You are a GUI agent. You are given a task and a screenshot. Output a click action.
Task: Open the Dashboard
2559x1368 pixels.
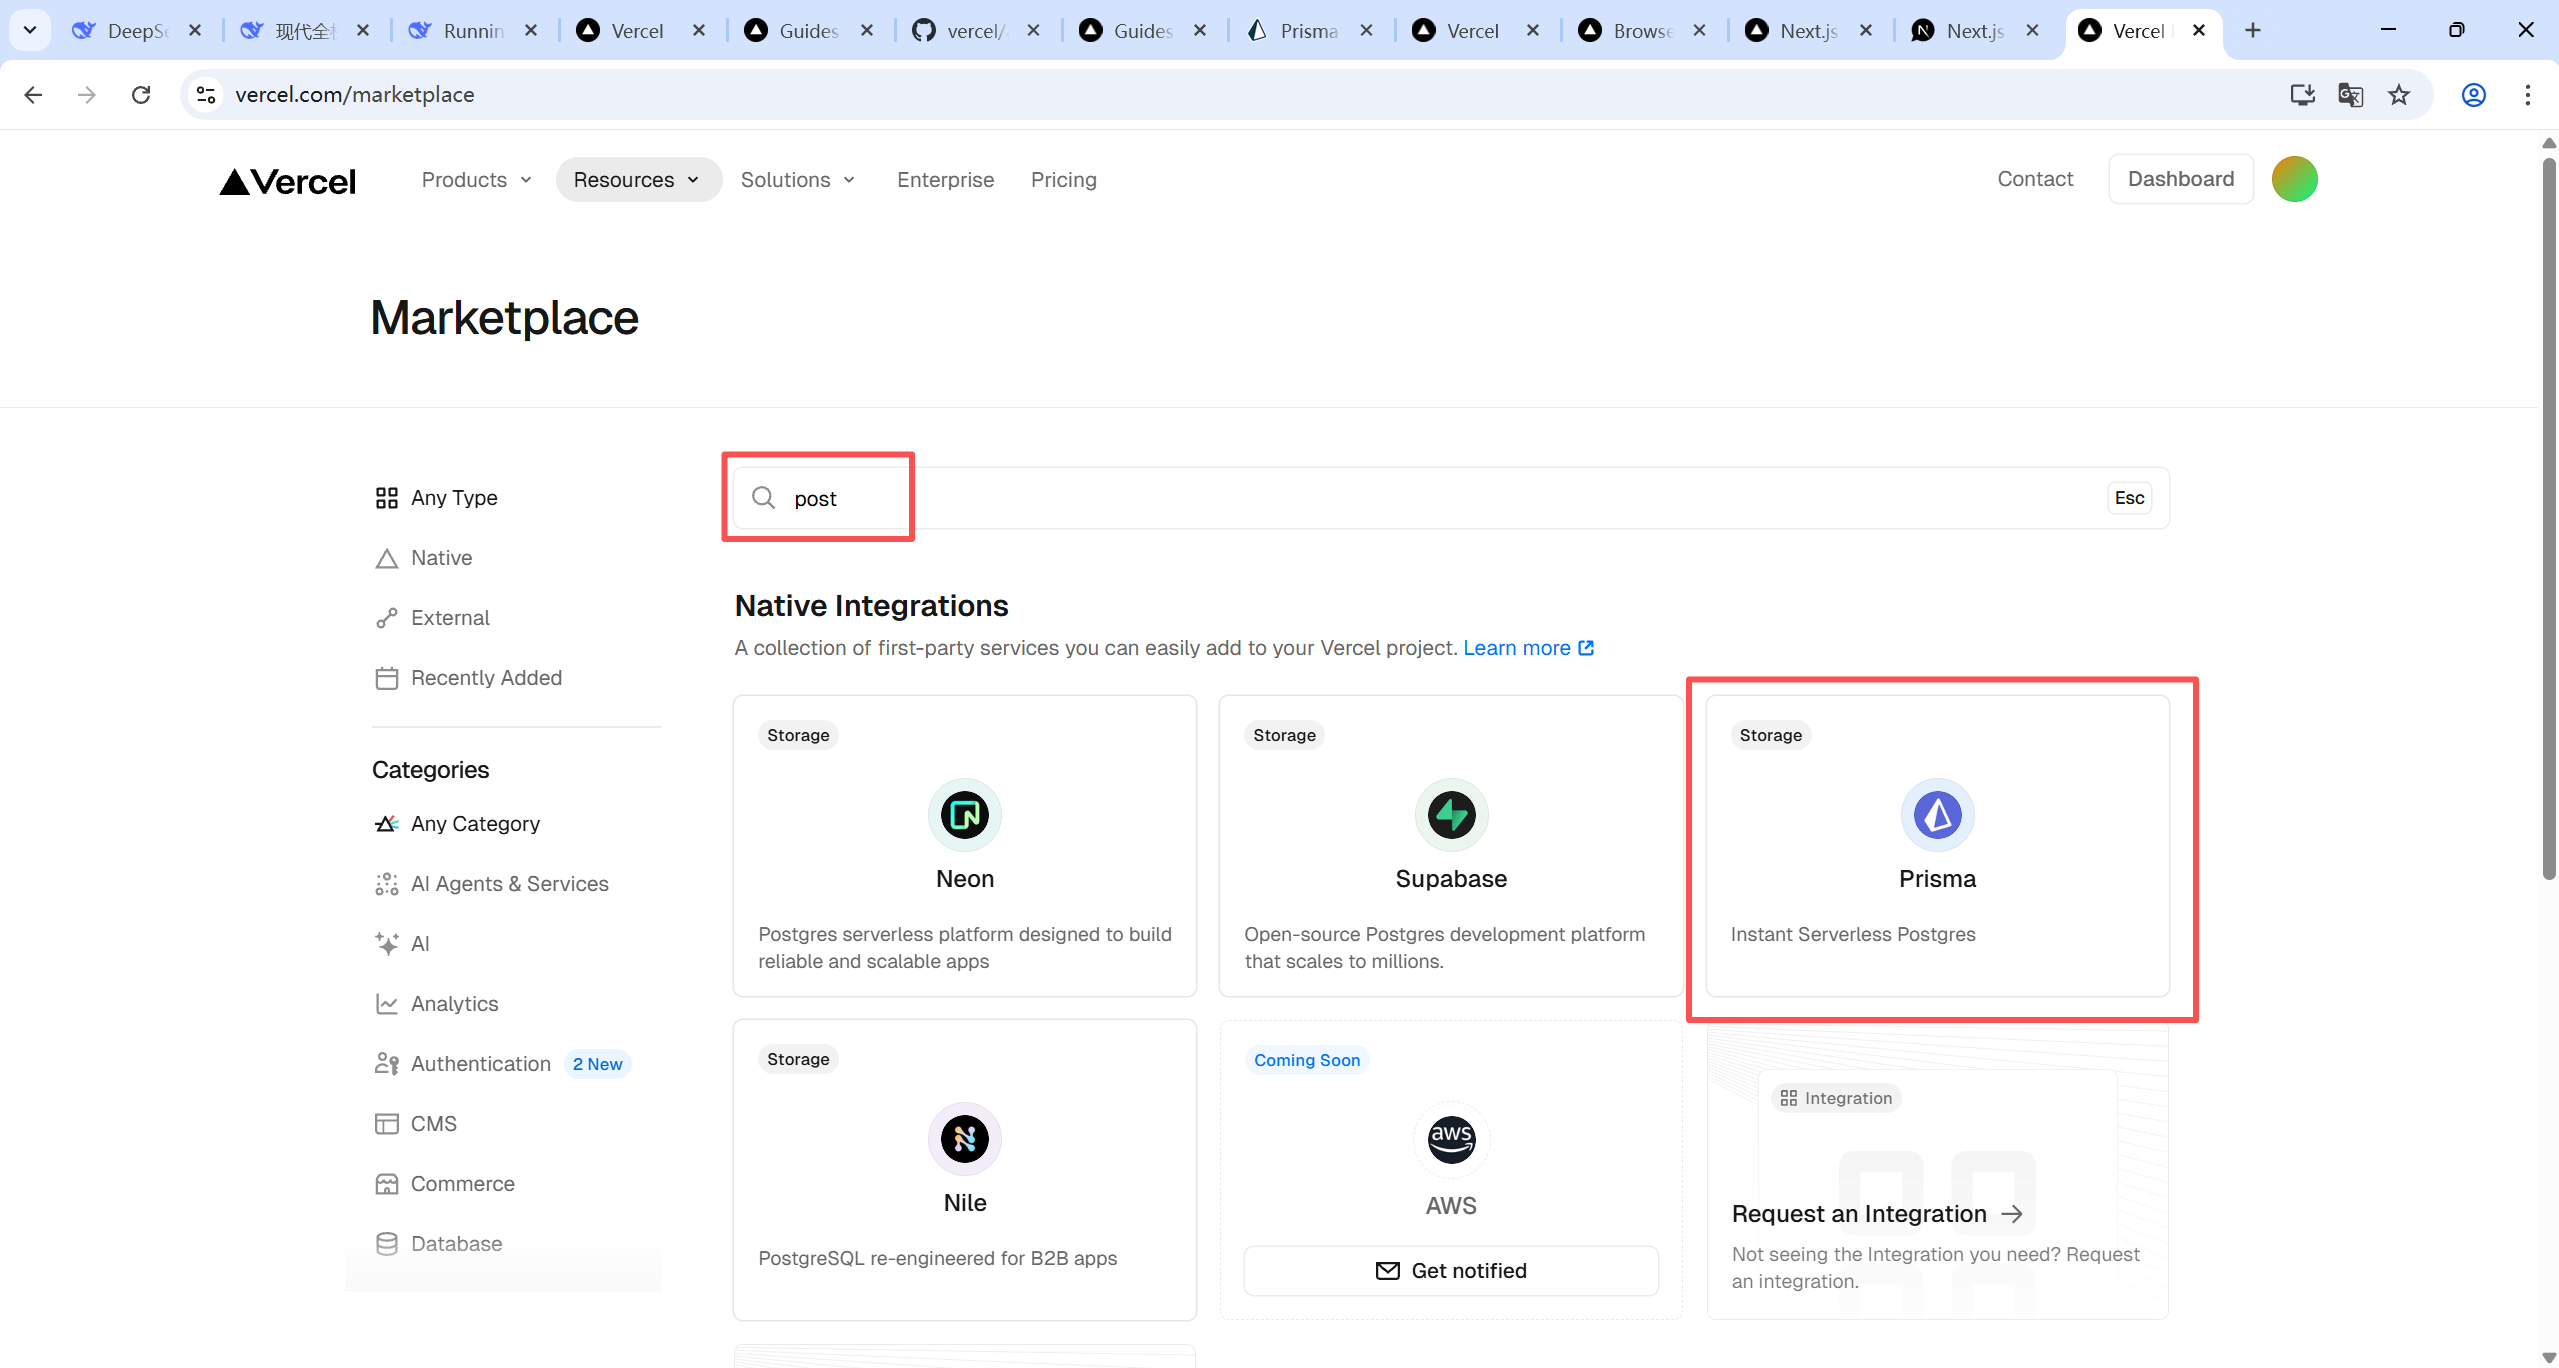[2180, 179]
